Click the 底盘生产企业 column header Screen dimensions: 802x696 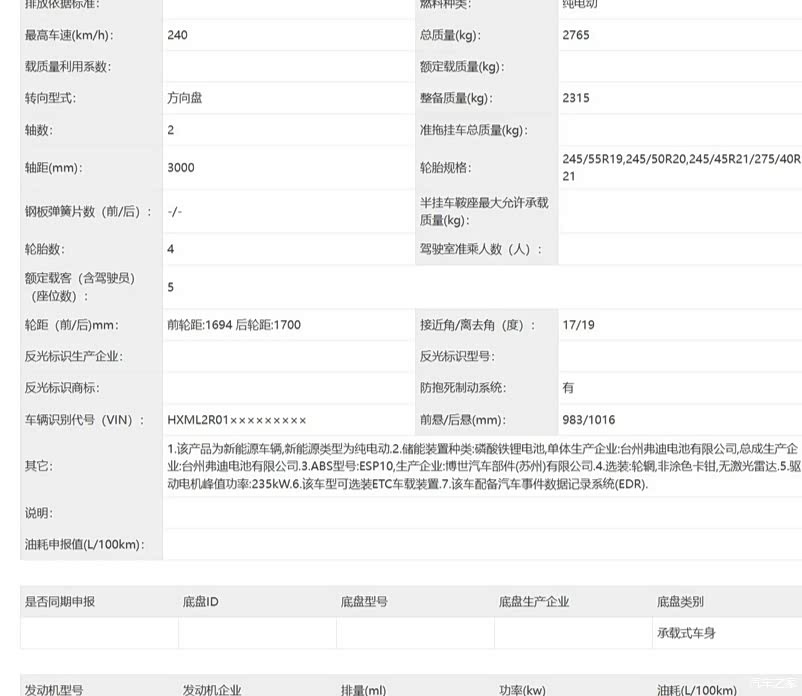[534, 602]
